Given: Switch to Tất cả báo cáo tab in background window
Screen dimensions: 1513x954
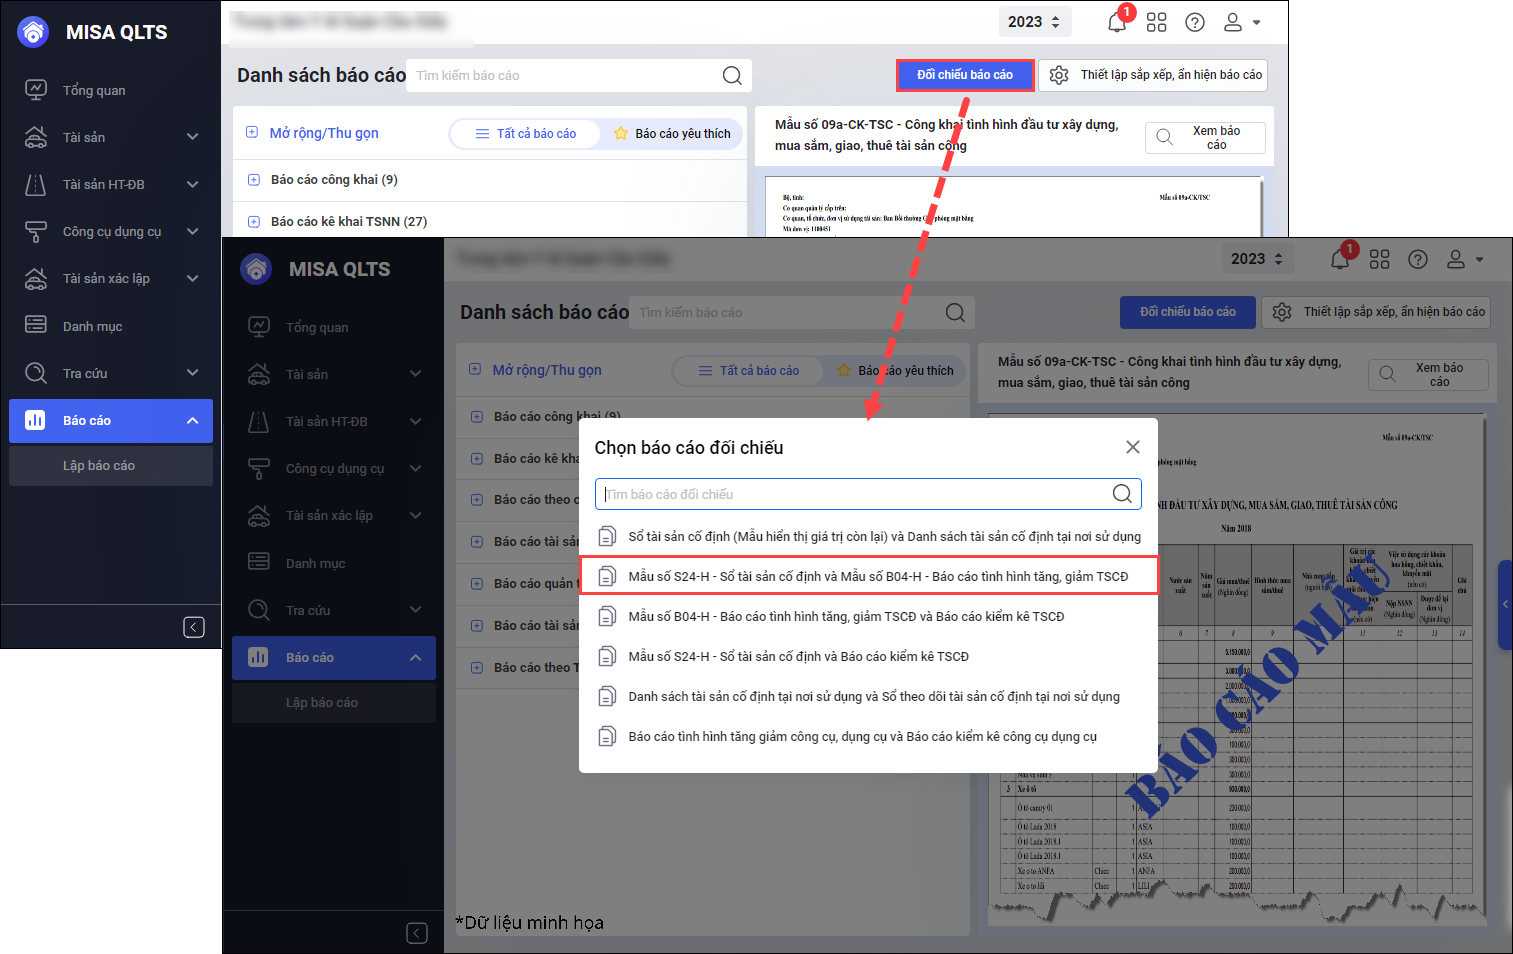Looking at the screenshot, I should (x=526, y=133).
